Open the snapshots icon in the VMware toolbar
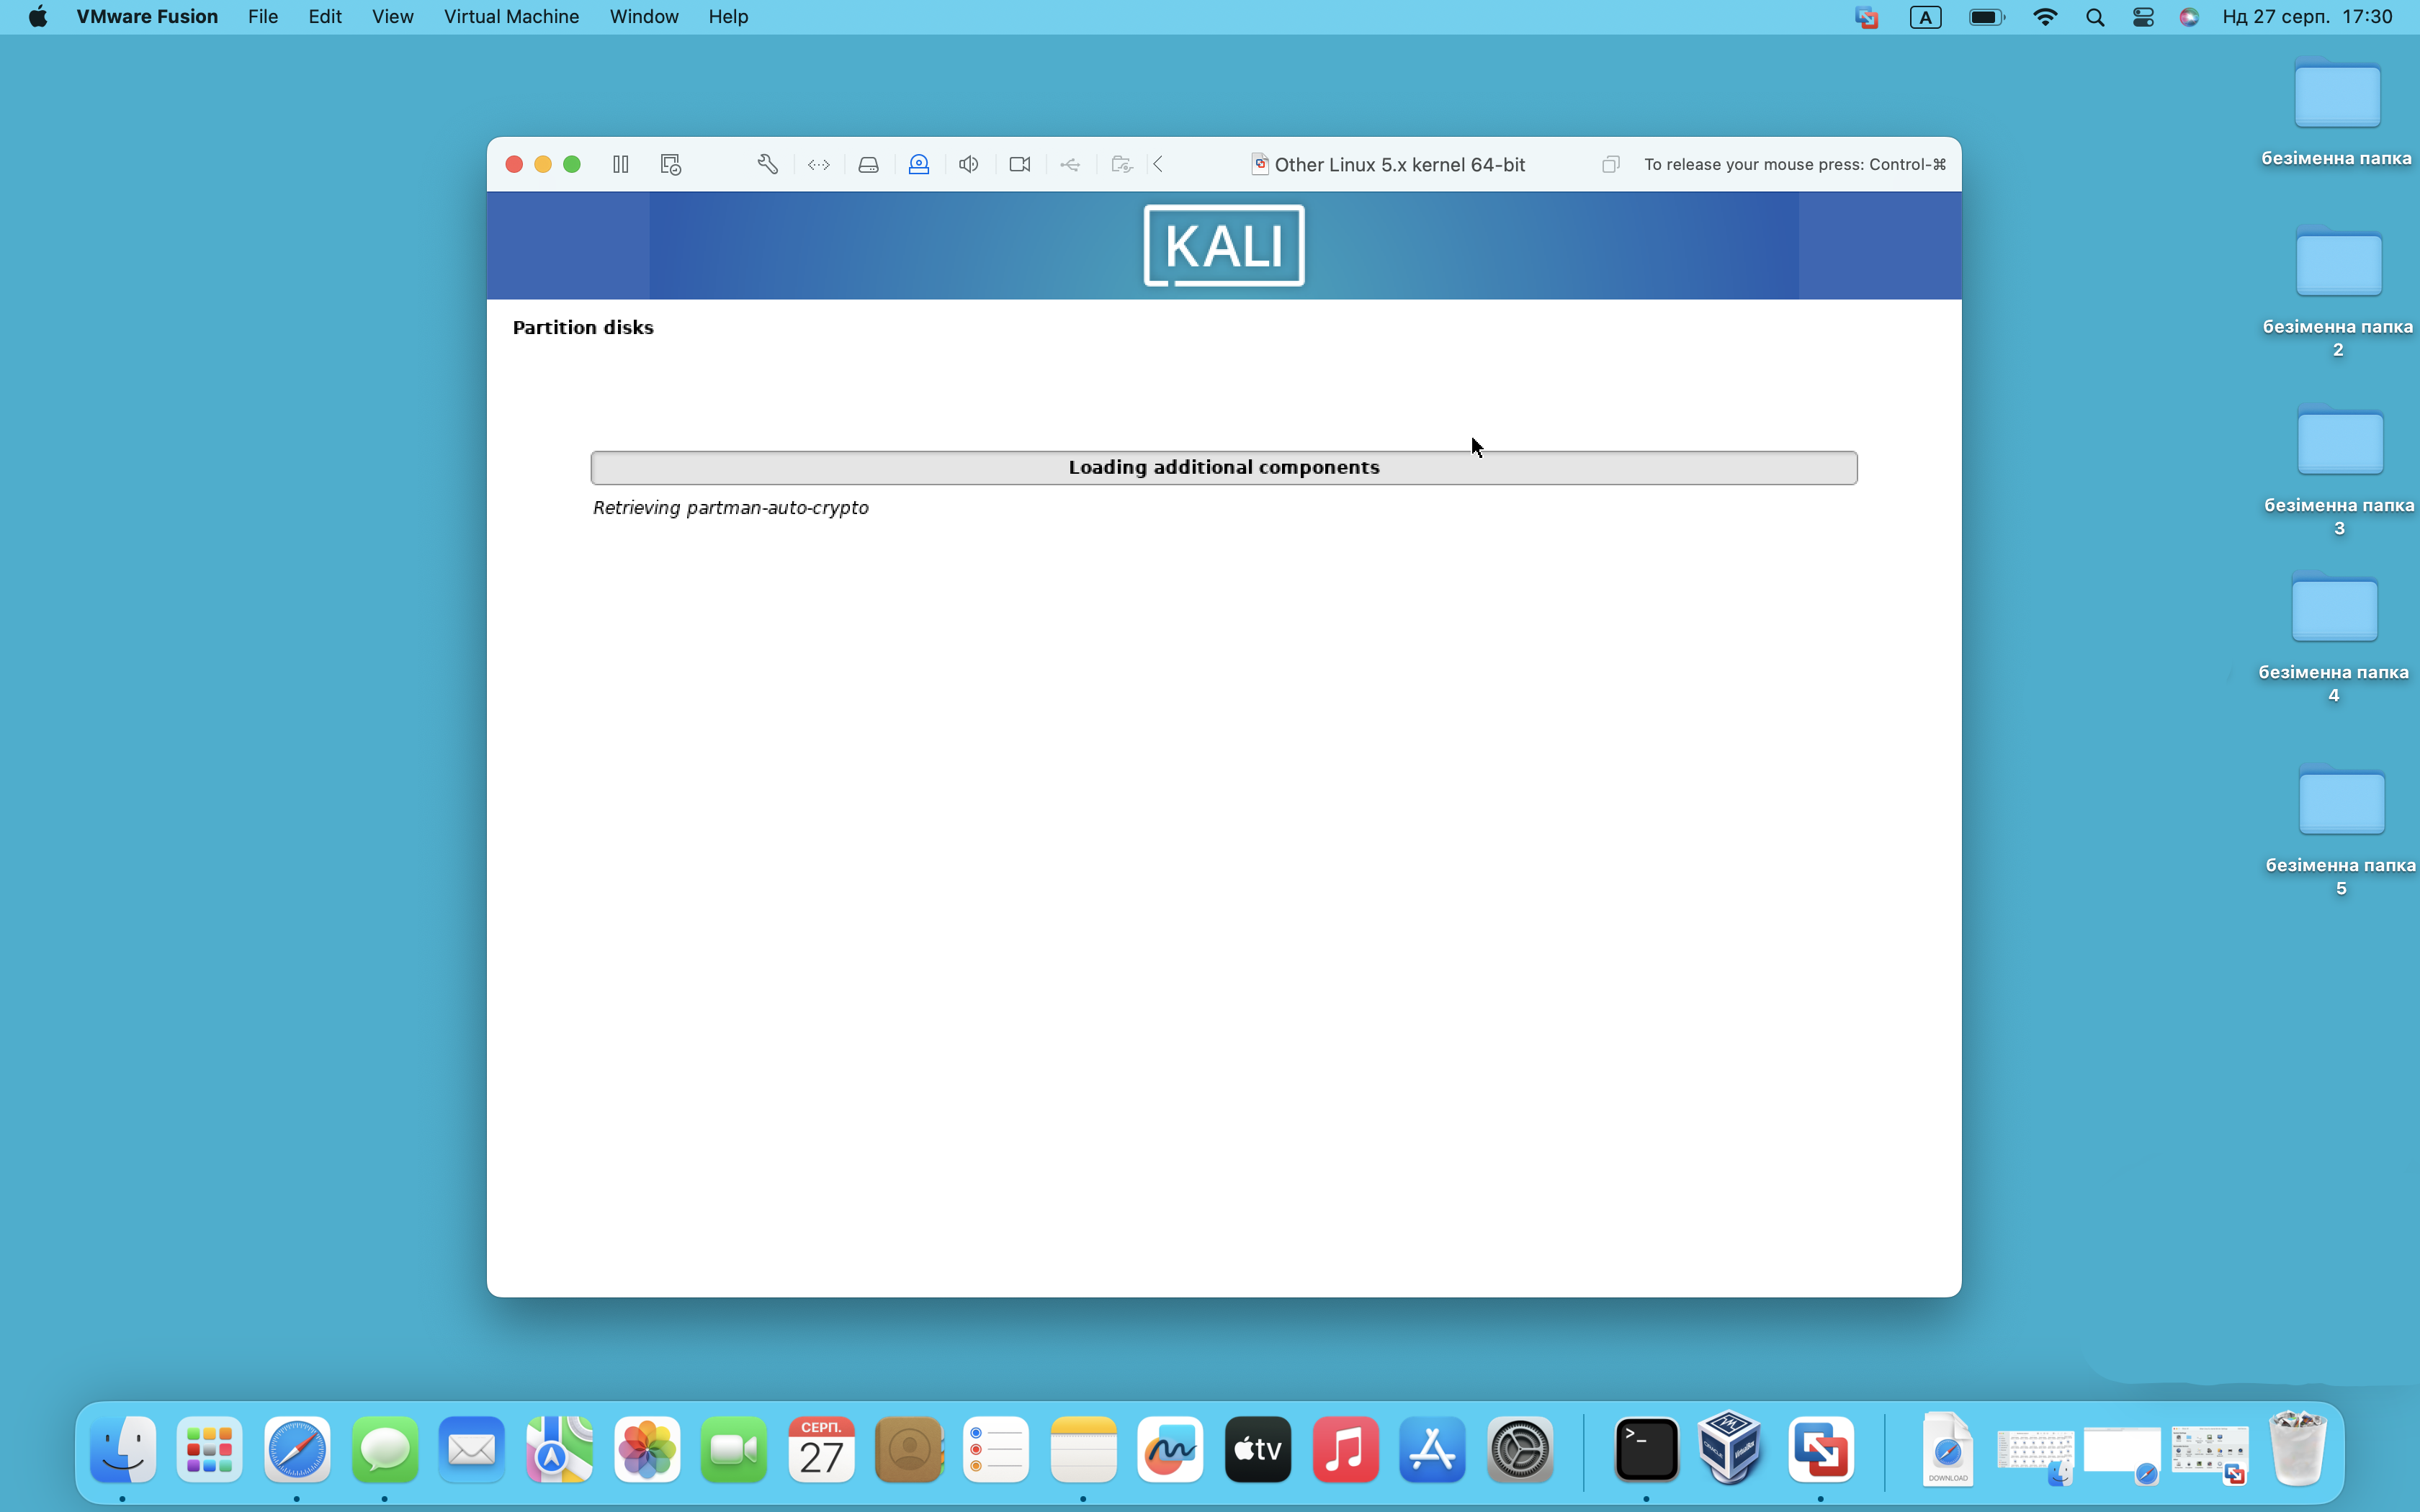Image resolution: width=2420 pixels, height=1512 pixels. coord(670,164)
